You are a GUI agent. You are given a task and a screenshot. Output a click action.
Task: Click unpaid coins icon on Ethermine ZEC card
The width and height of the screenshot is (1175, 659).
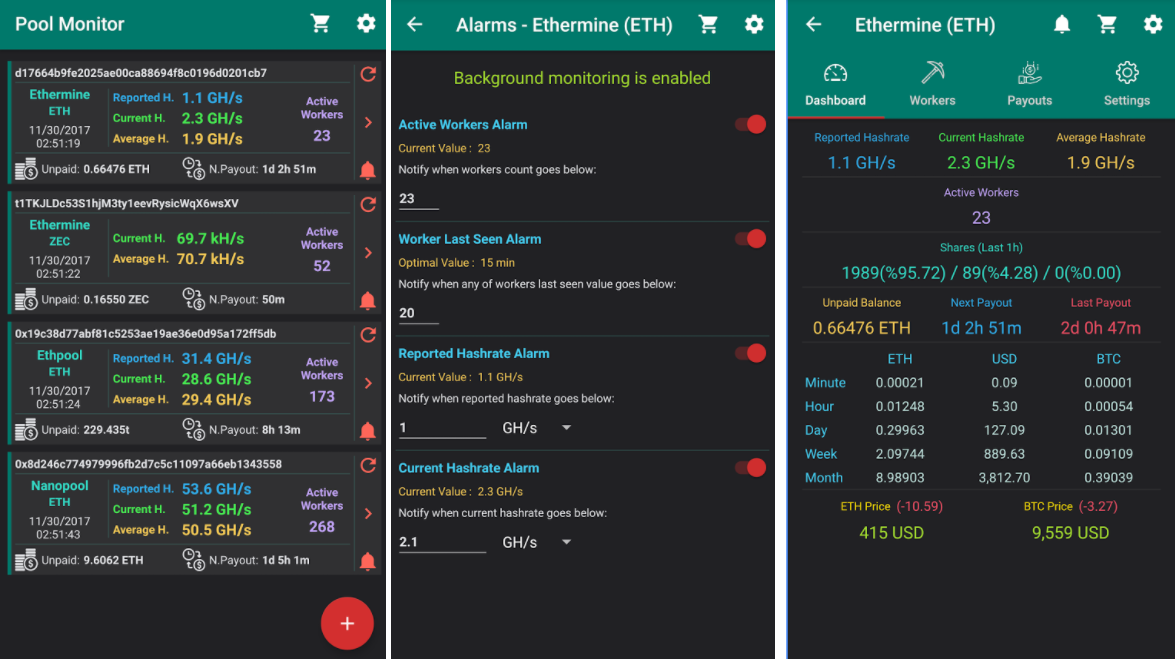(x=26, y=299)
